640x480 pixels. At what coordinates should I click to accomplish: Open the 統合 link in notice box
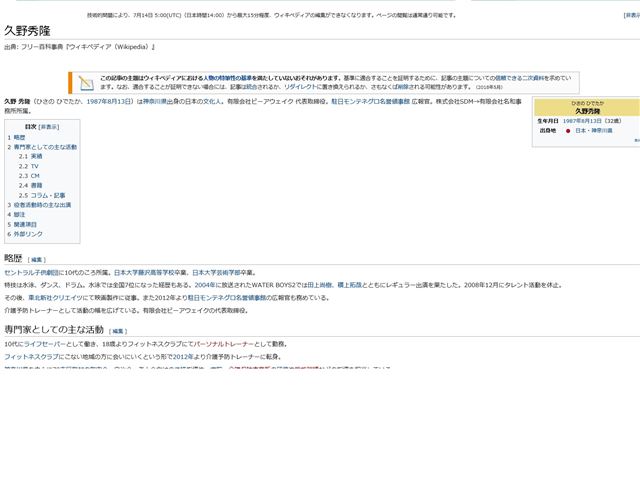coord(250,87)
